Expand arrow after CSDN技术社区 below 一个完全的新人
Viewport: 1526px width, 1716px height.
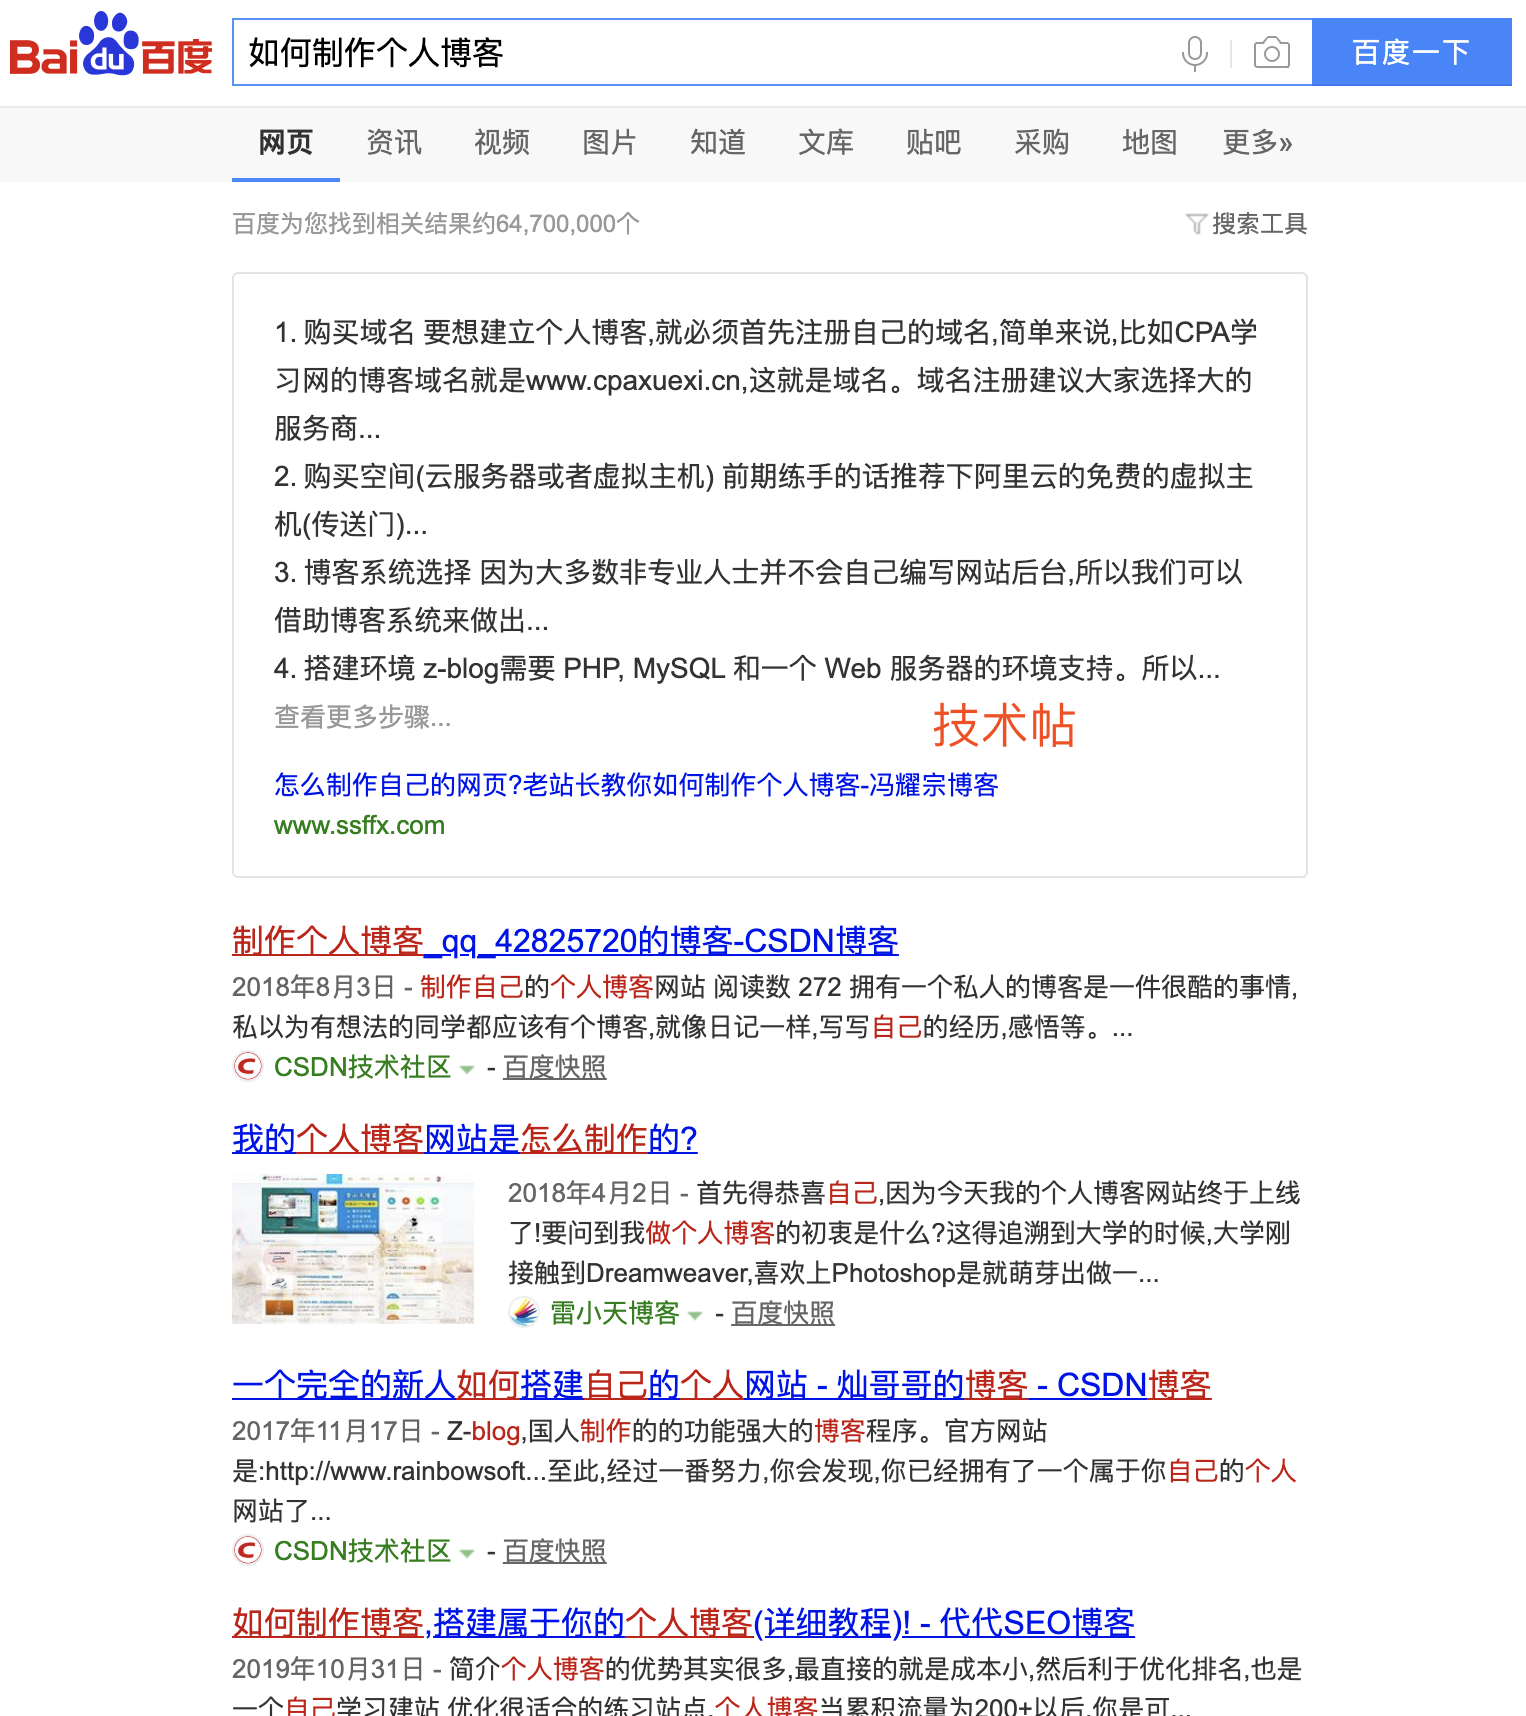pyautogui.click(x=466, y=1554)
